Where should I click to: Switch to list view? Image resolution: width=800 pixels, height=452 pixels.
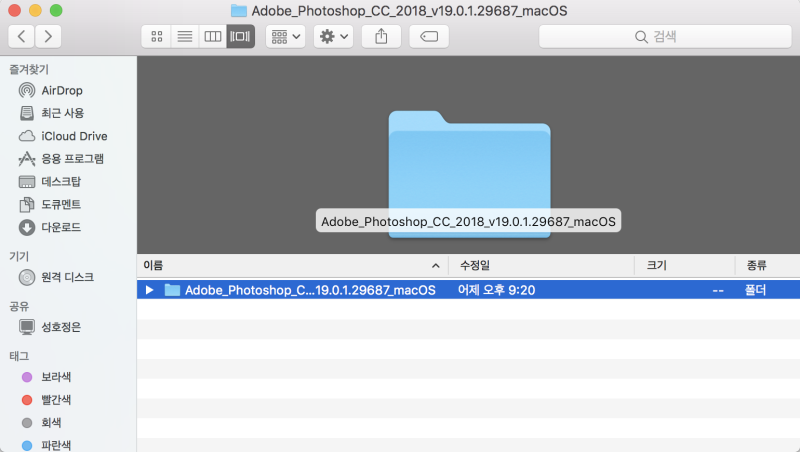pyautogui.click(x=185, y=36)
